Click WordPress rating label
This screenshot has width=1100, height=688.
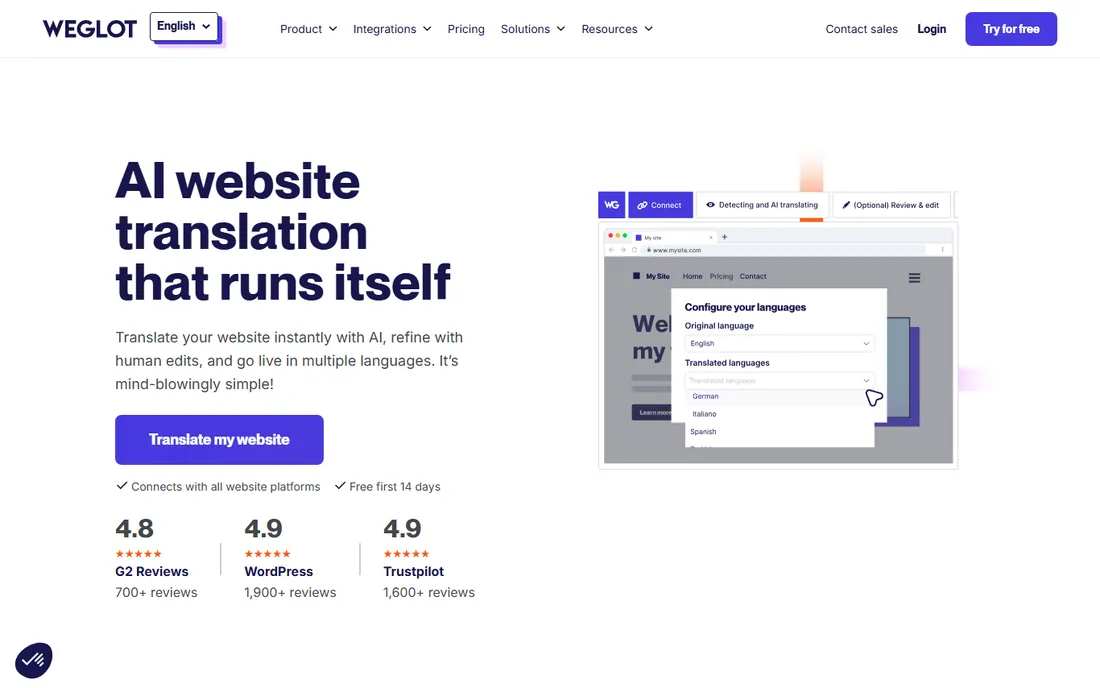click(279, 572)
